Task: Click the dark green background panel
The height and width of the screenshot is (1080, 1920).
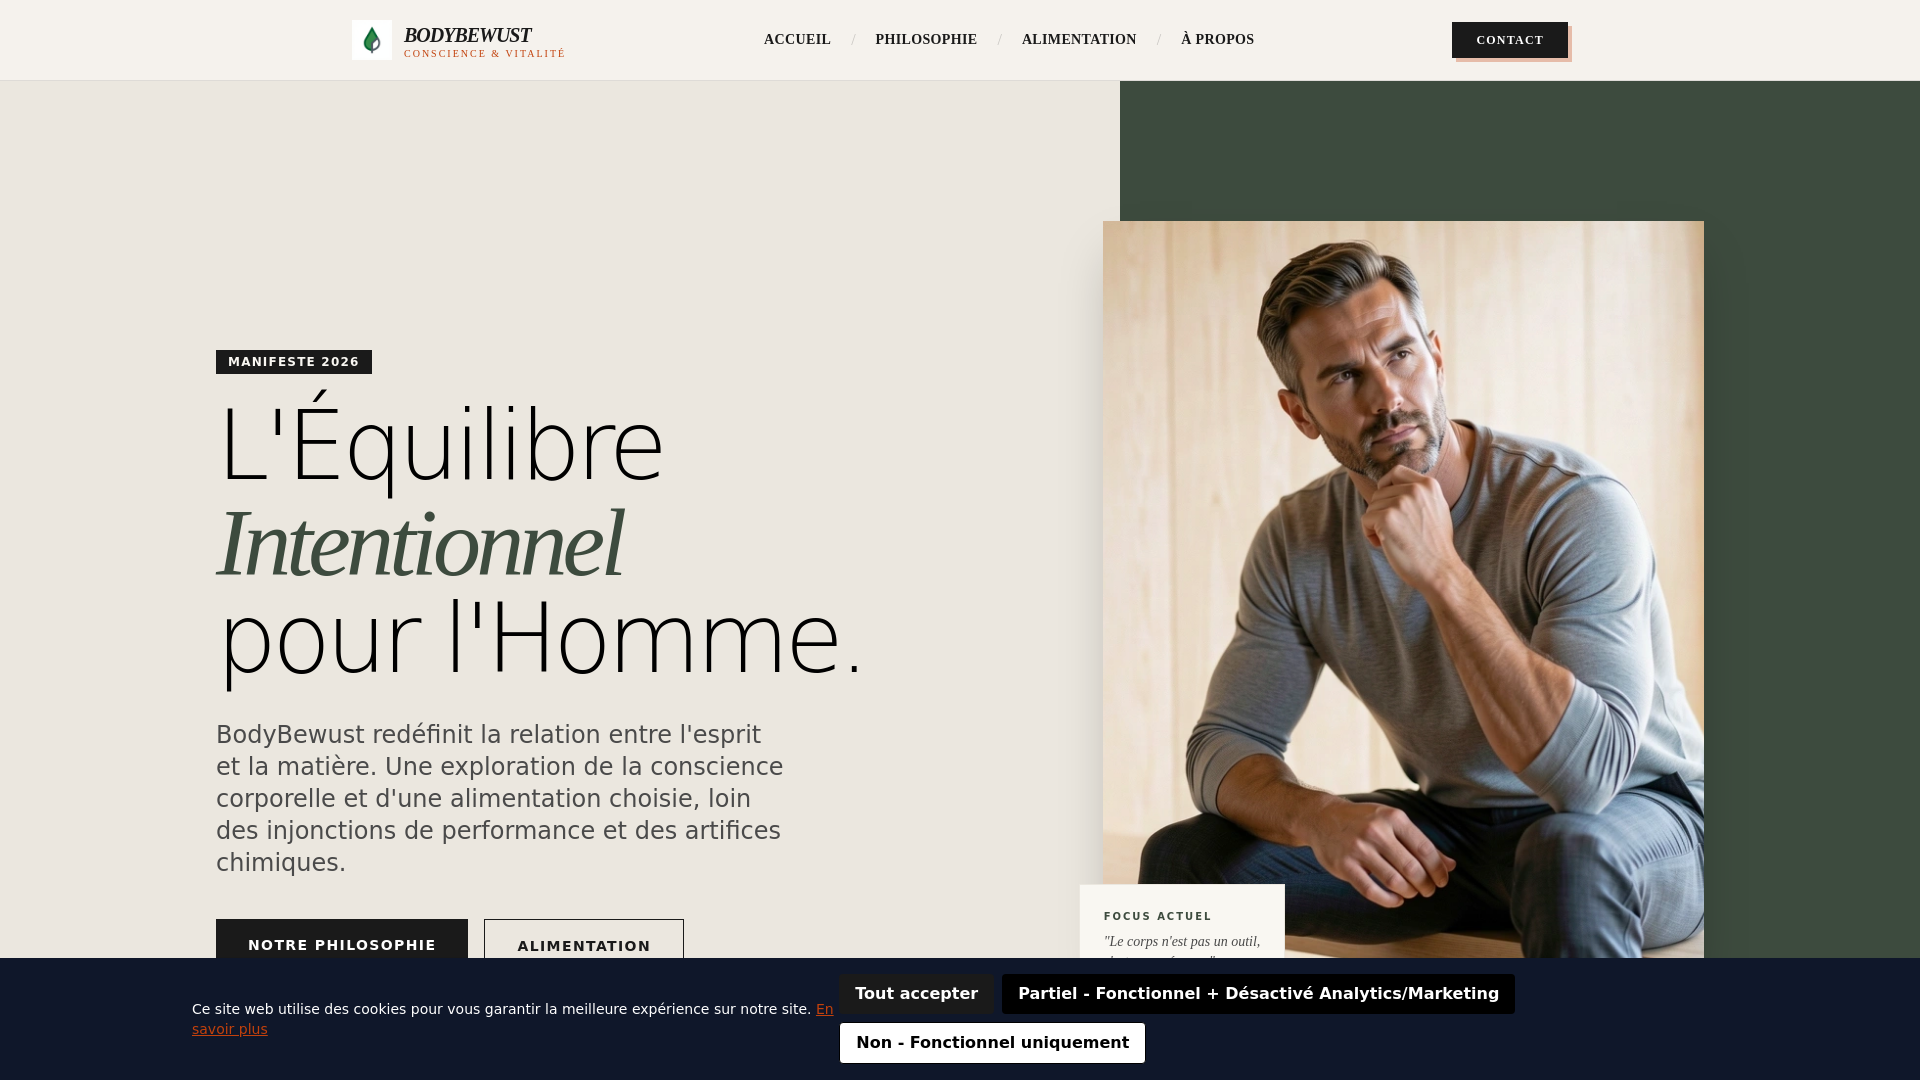Action: [x=1810, y=500]
